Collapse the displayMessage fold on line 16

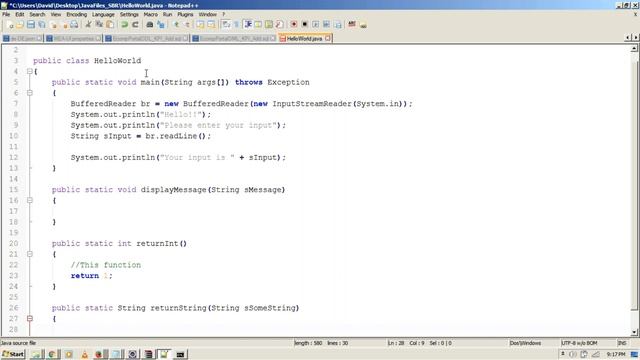30,200
